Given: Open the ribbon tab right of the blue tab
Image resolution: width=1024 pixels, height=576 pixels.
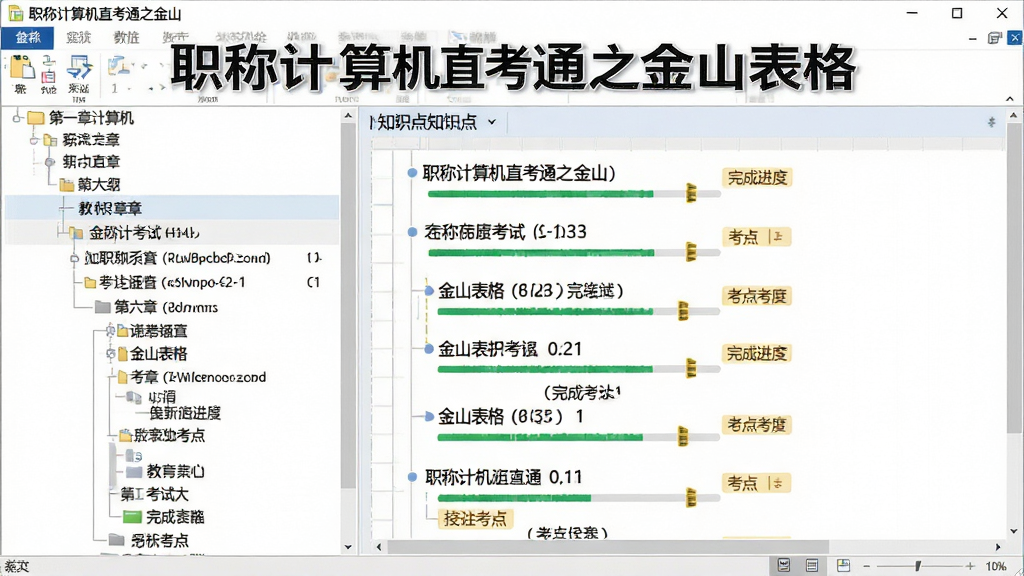Looking at the screenshot, I should click(78, 38).
